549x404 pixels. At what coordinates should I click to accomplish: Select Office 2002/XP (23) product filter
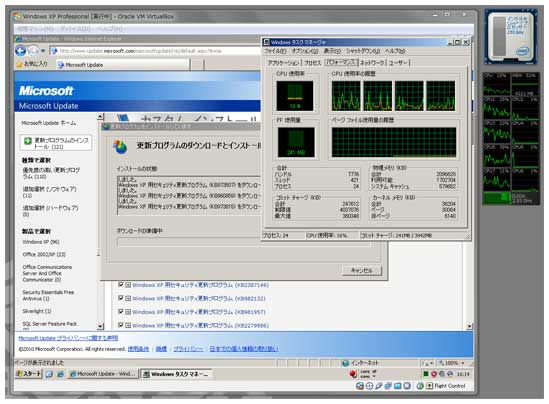[x=44, y=255]
